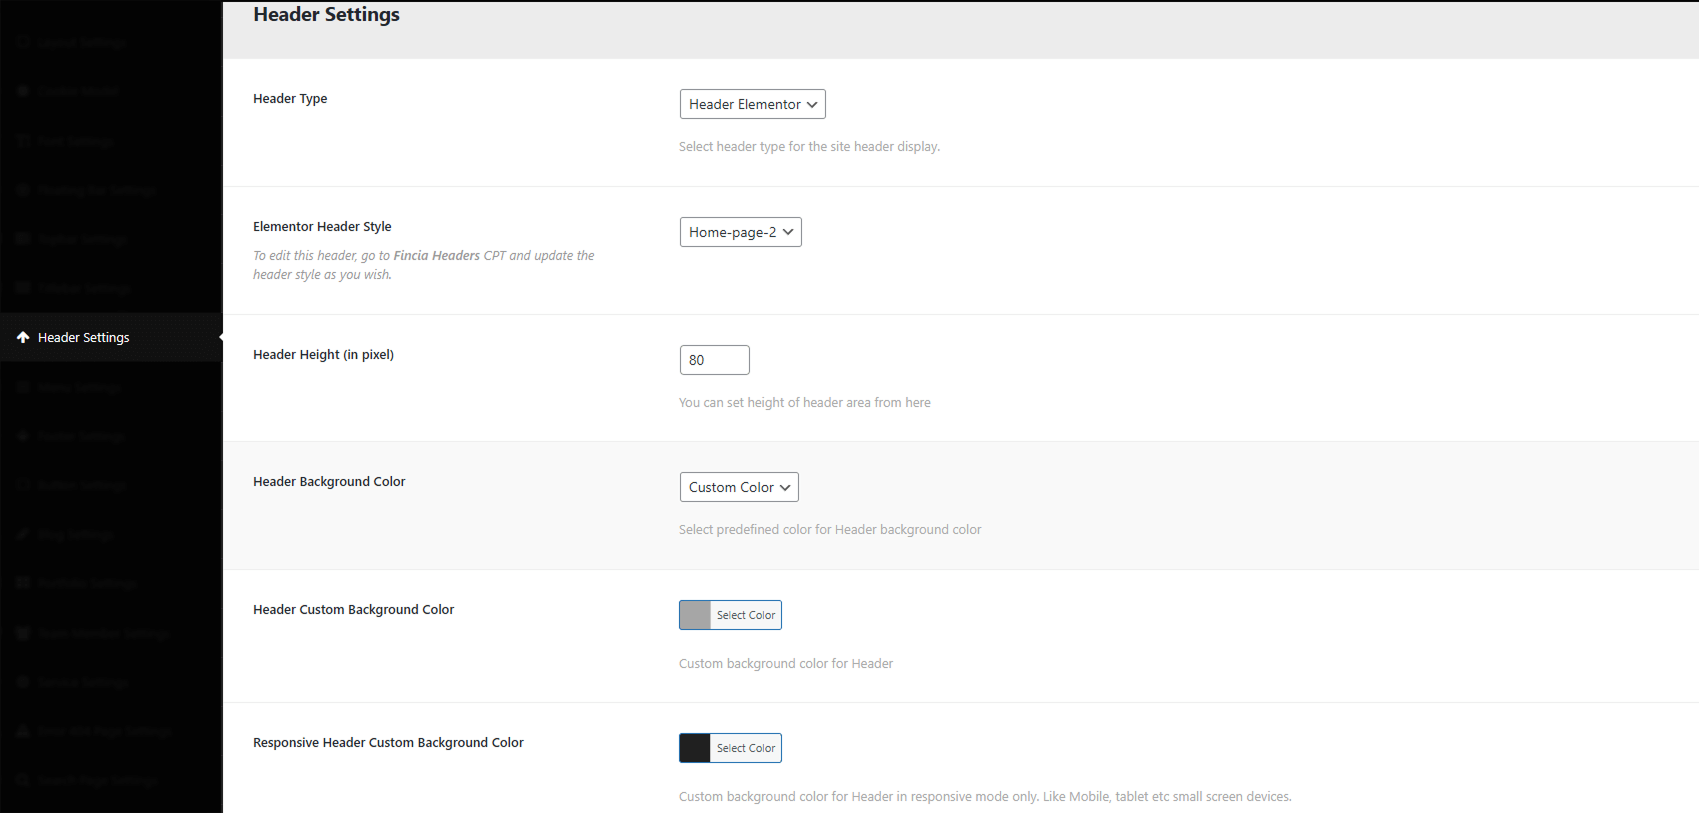Click Select Color for Responsive Header Background
Image resolution: width=1699 pixels, height=813 pixels.
745,748
